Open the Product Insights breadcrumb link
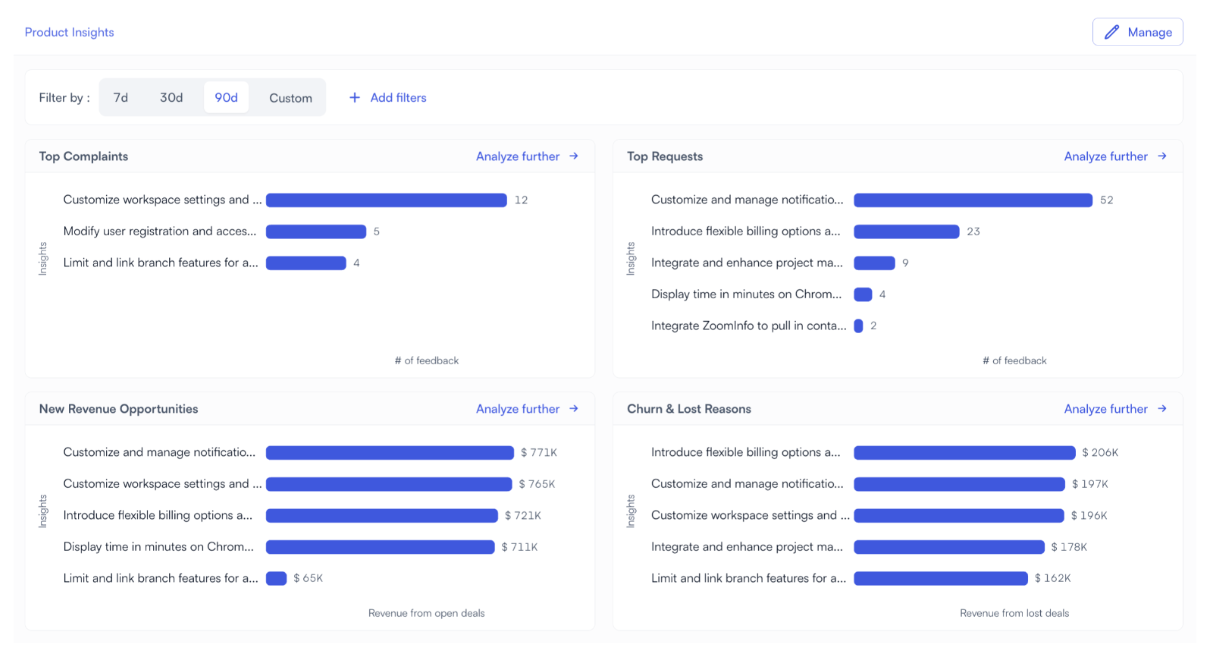The width and height of the screenshot is (1226, 652). tap(70, 32)
